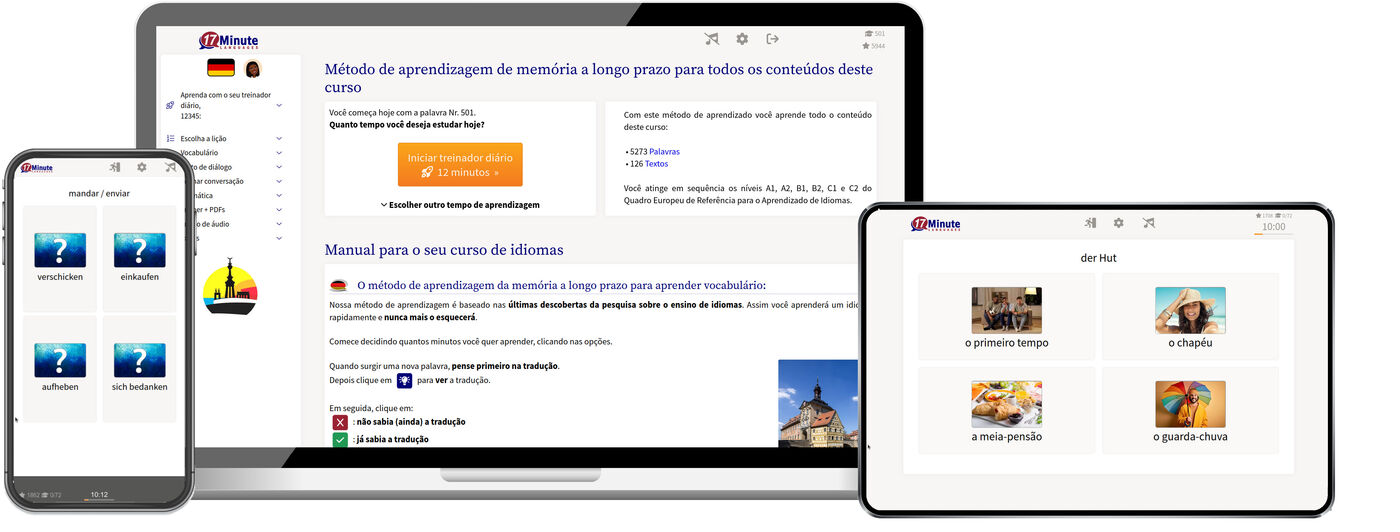This screenshot has height=532, width=1400.
Task: Open the Palavras link
Action: [x=664, y=152]
